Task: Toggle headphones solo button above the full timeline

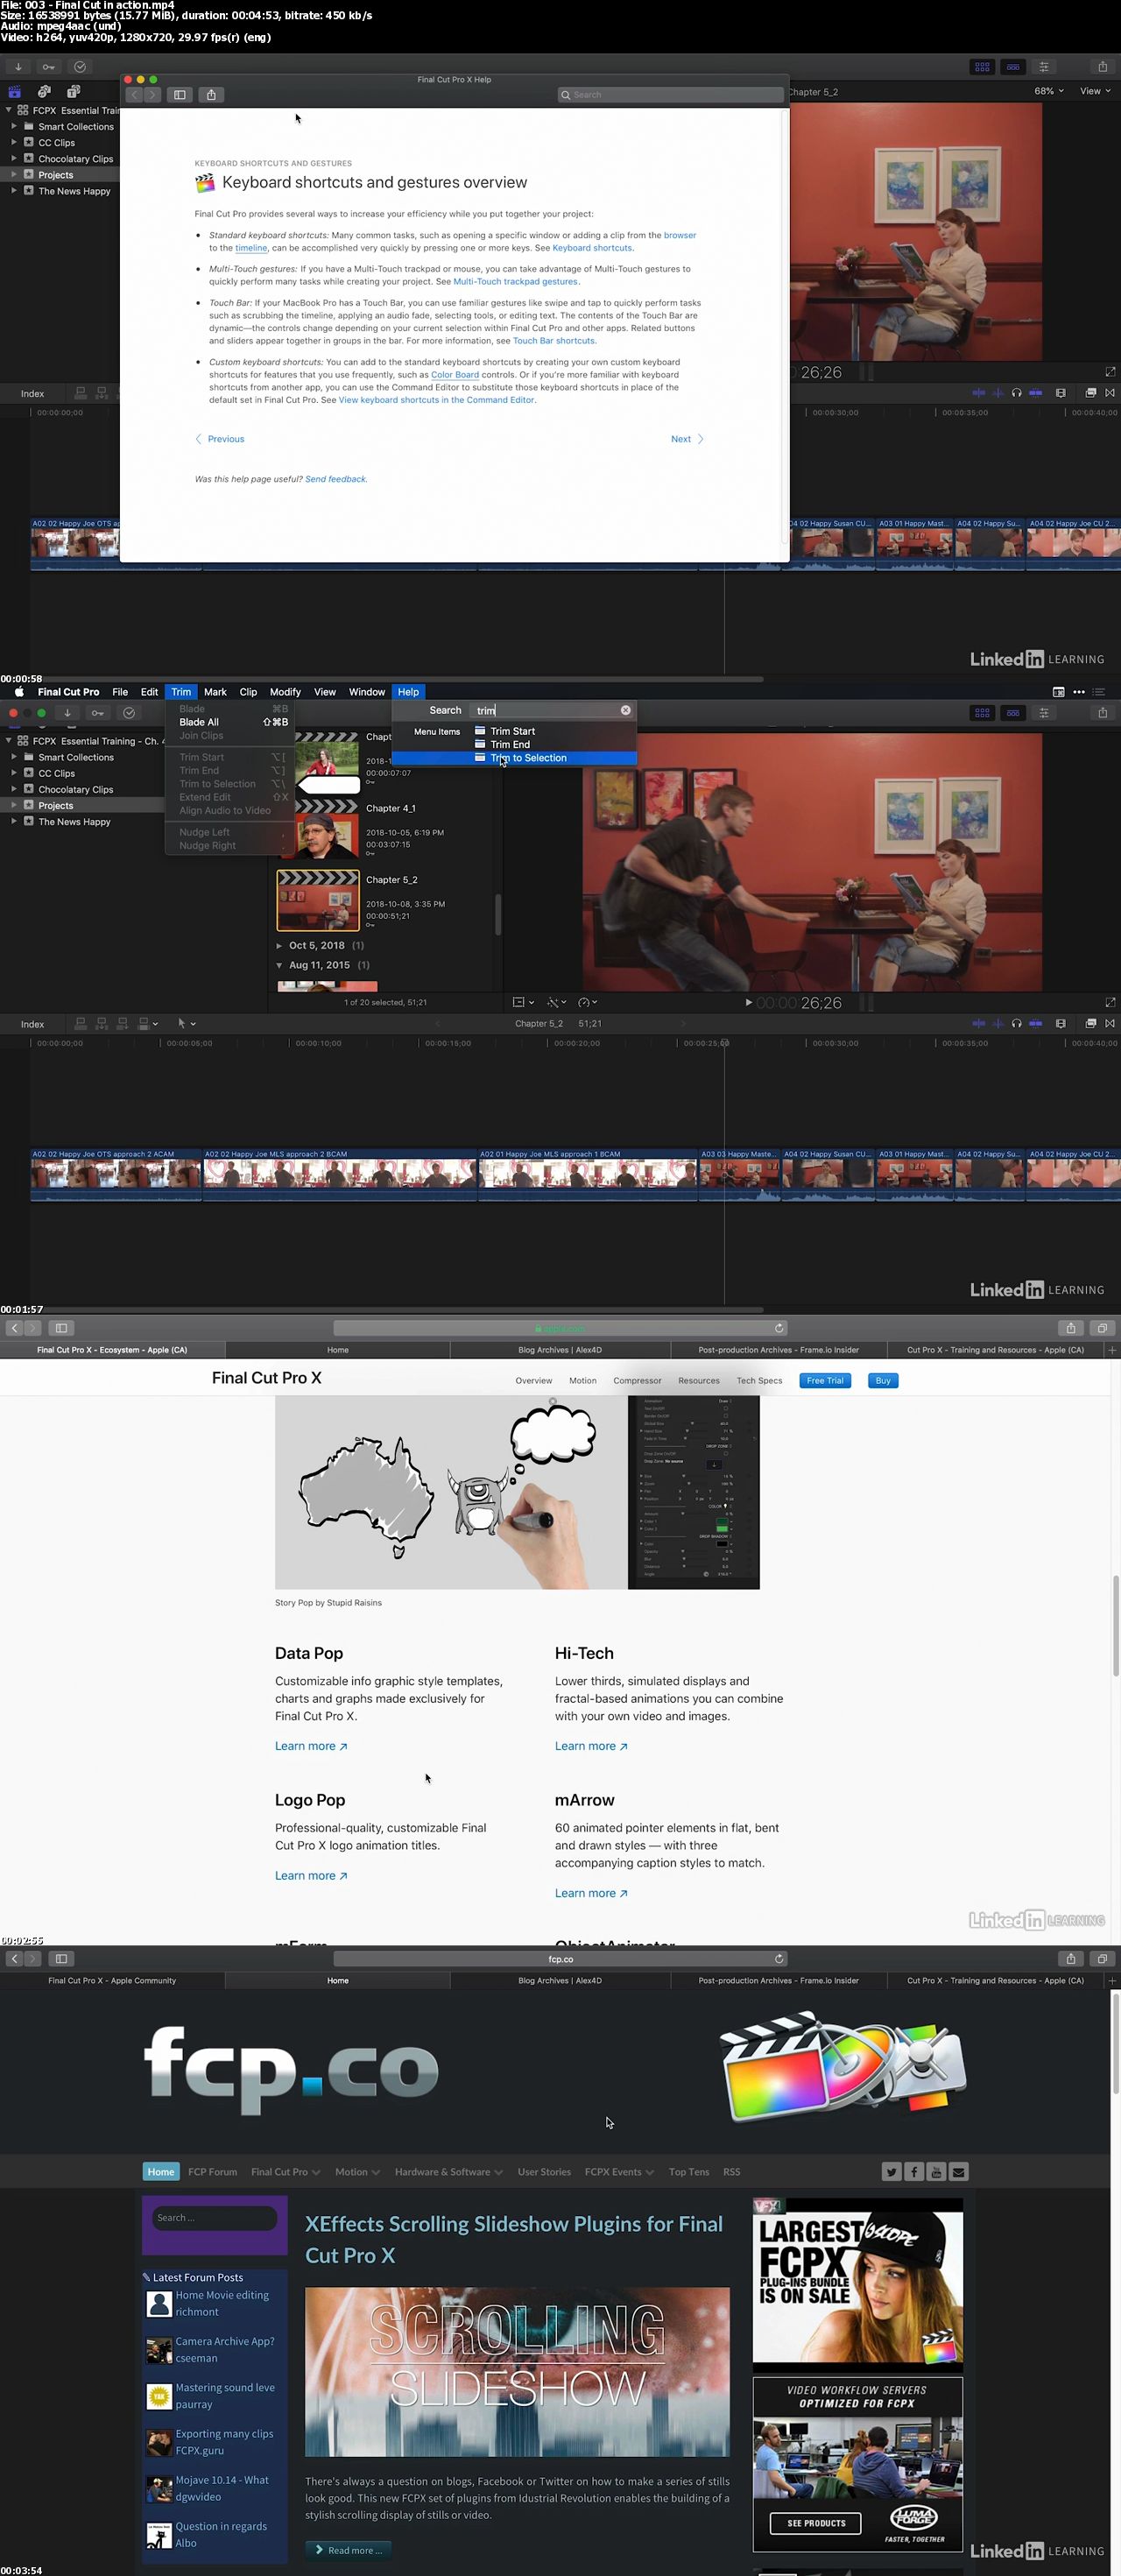Action: pos(1016,1023)
